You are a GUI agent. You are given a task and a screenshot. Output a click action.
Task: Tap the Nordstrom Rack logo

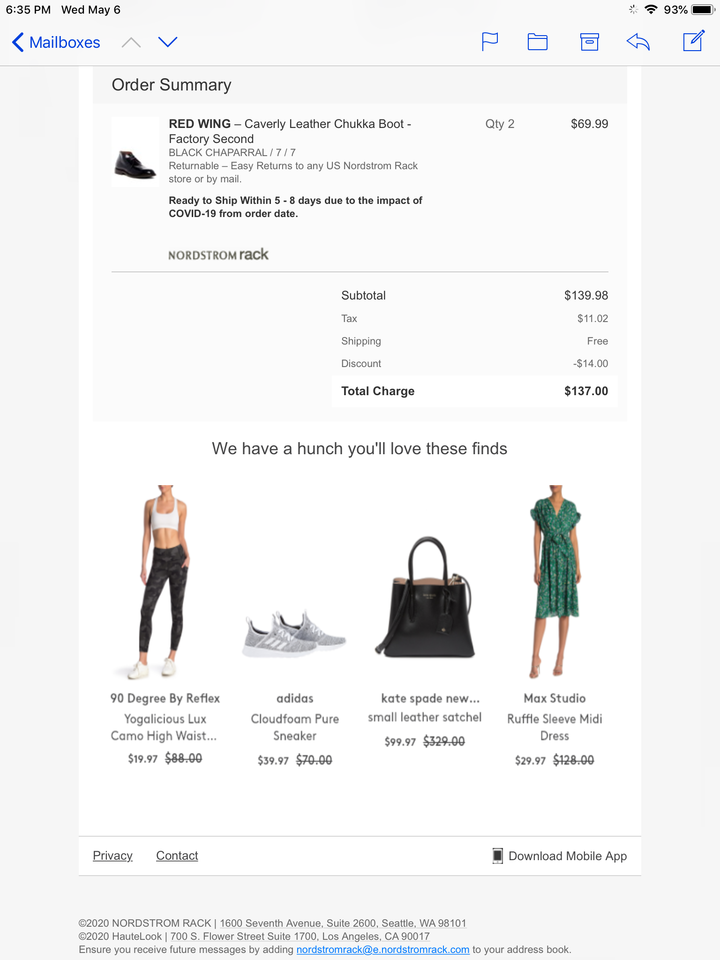point(218,254)
